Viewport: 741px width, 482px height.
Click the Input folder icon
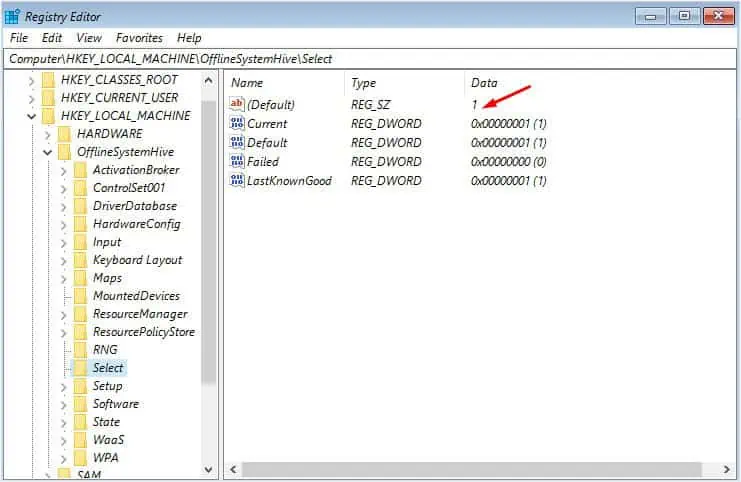pos(80,242)
